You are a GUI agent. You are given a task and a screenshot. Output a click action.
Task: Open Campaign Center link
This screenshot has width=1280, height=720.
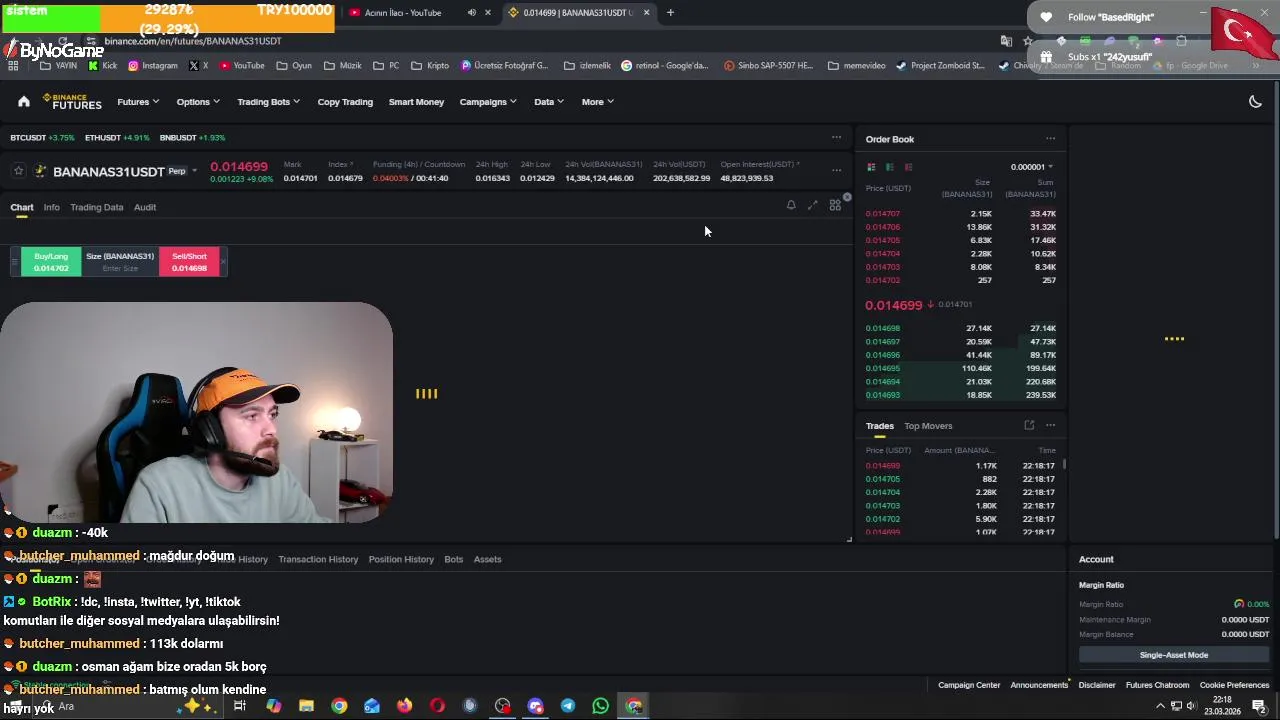(x=969, y=685)
